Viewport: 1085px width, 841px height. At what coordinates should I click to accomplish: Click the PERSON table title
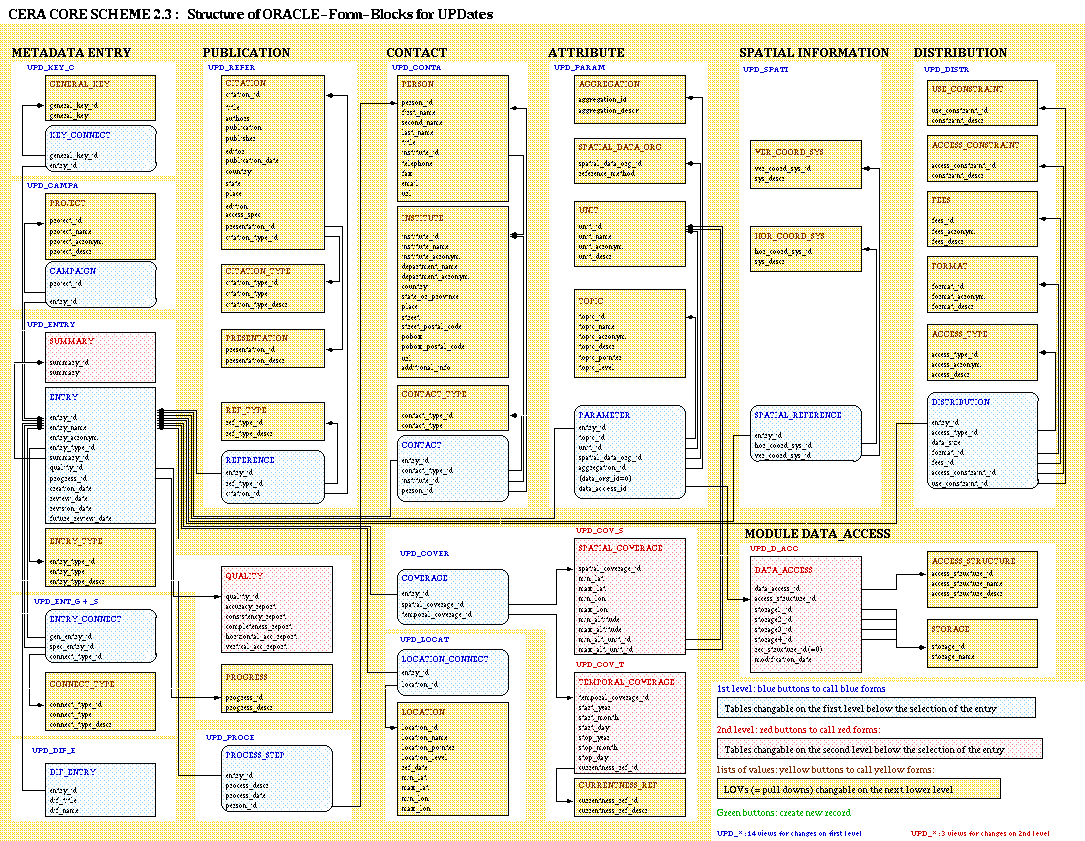pos(417,84)
